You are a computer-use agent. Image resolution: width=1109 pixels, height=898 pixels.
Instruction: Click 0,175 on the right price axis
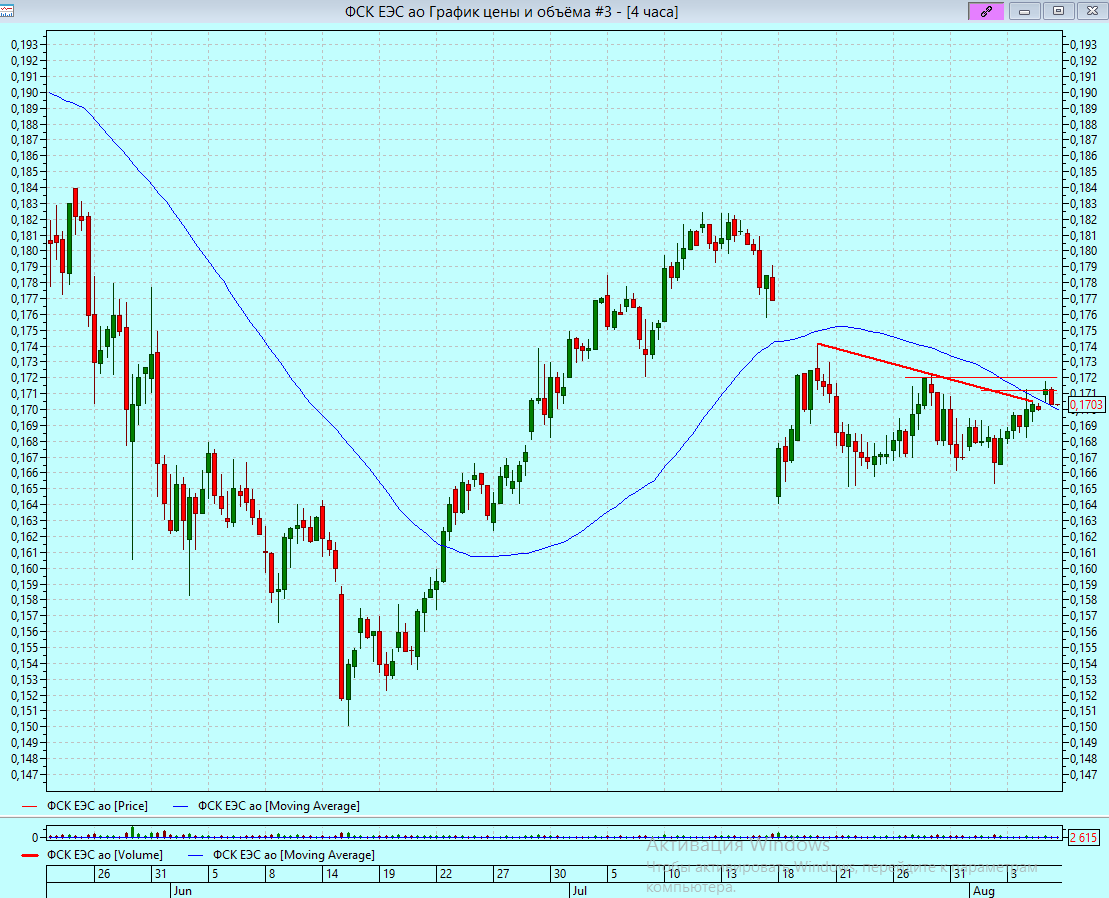coord(1084,330)
